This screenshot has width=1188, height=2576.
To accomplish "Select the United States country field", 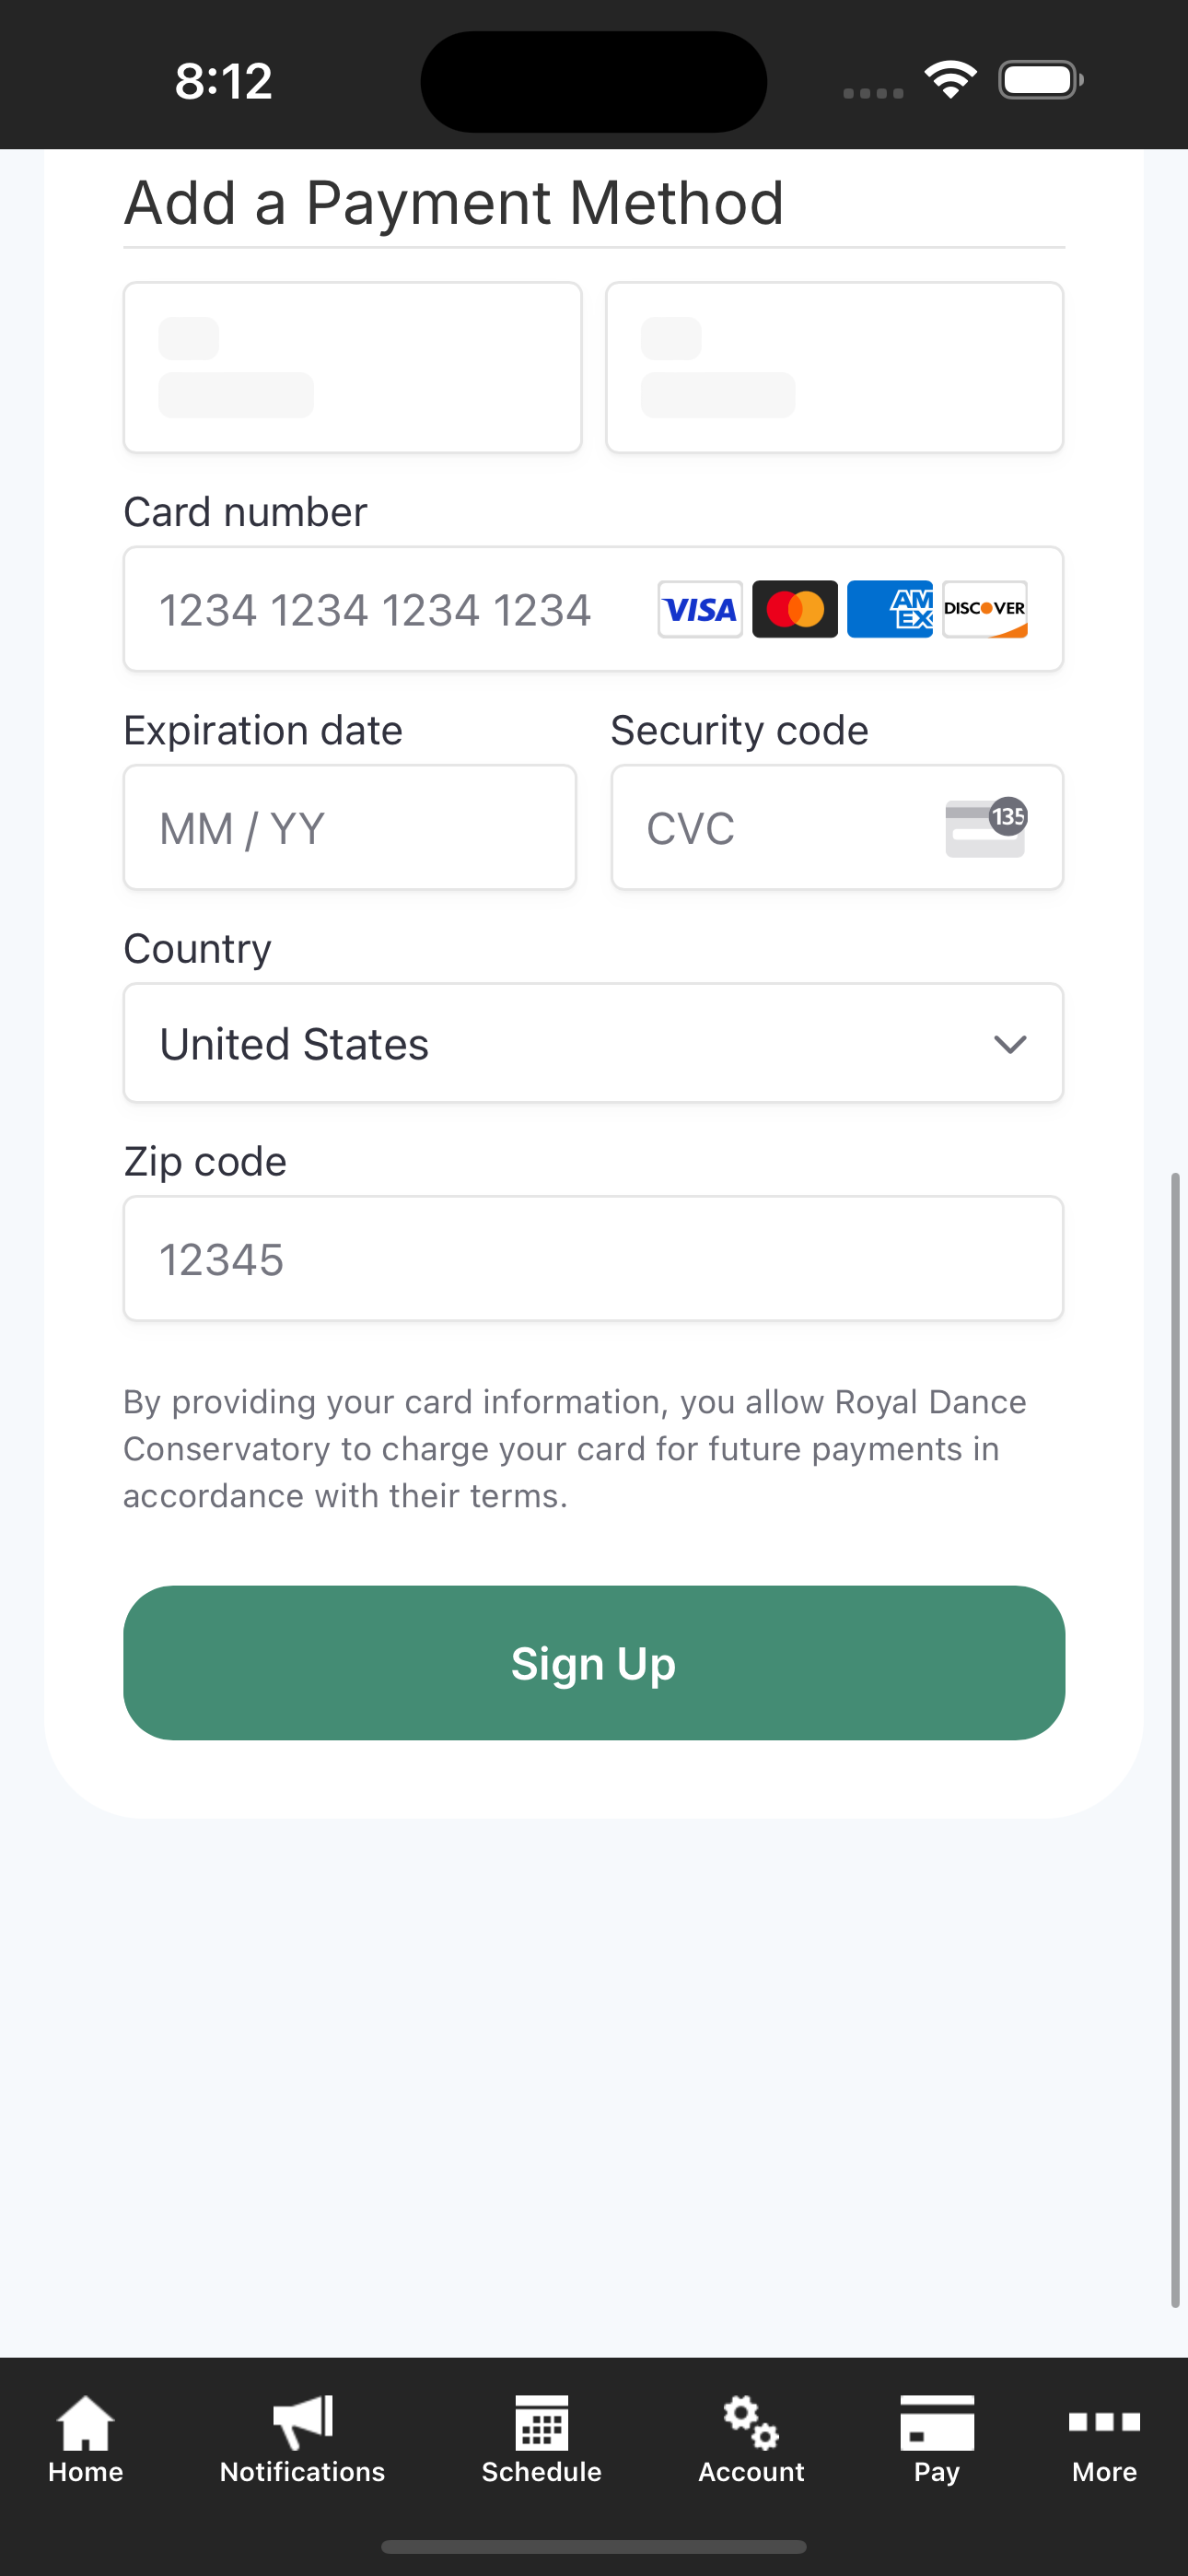I will tap(593, 1043).
